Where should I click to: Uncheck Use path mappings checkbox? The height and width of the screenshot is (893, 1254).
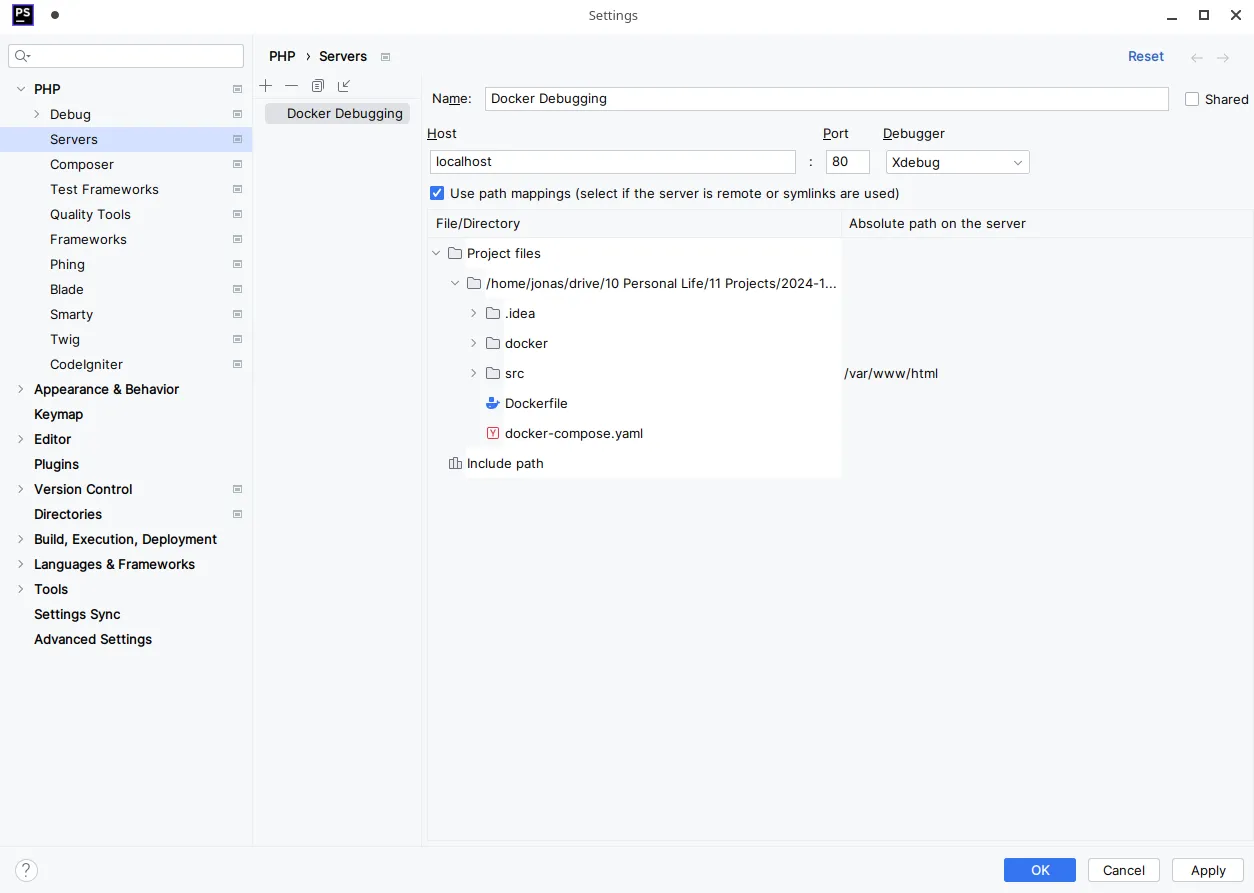[x=437, y=193]
